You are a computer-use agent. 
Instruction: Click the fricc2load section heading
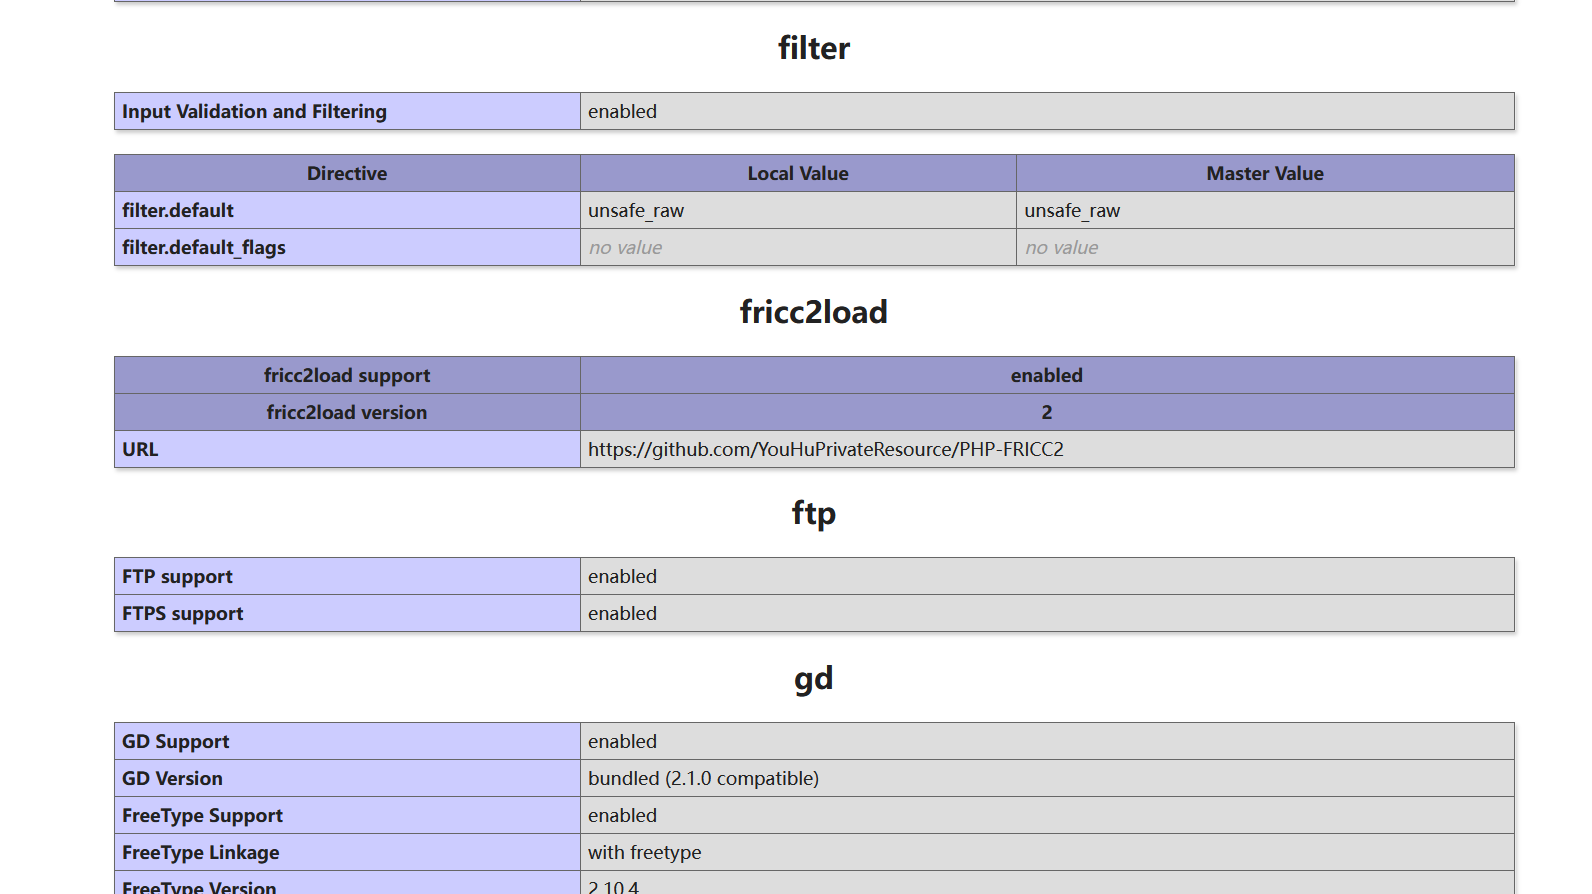tap(814, 312)
